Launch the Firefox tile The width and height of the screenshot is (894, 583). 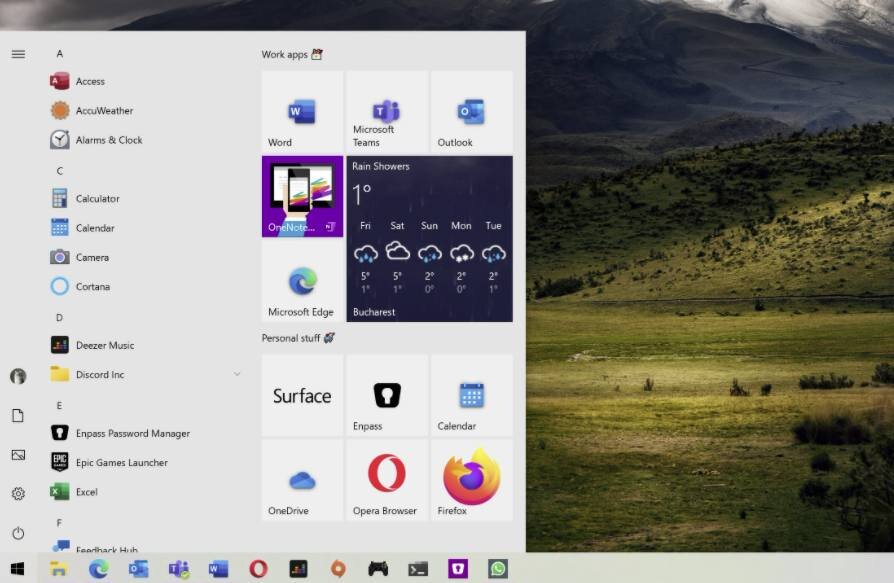(472, 480)
